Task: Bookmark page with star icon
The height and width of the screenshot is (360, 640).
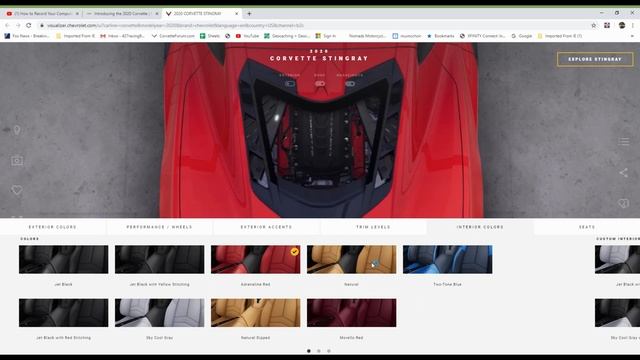Action: click(x=593, y=25)
